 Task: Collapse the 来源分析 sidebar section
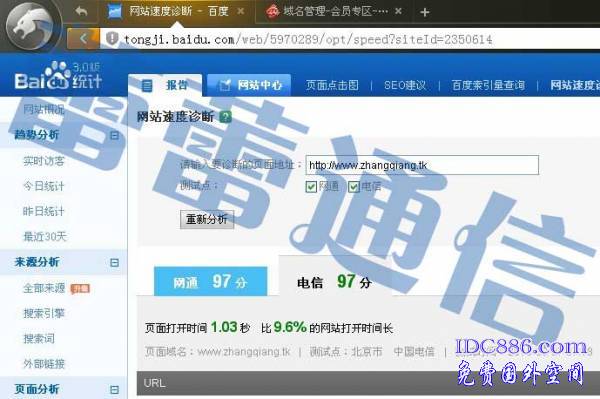click(114, 262)
